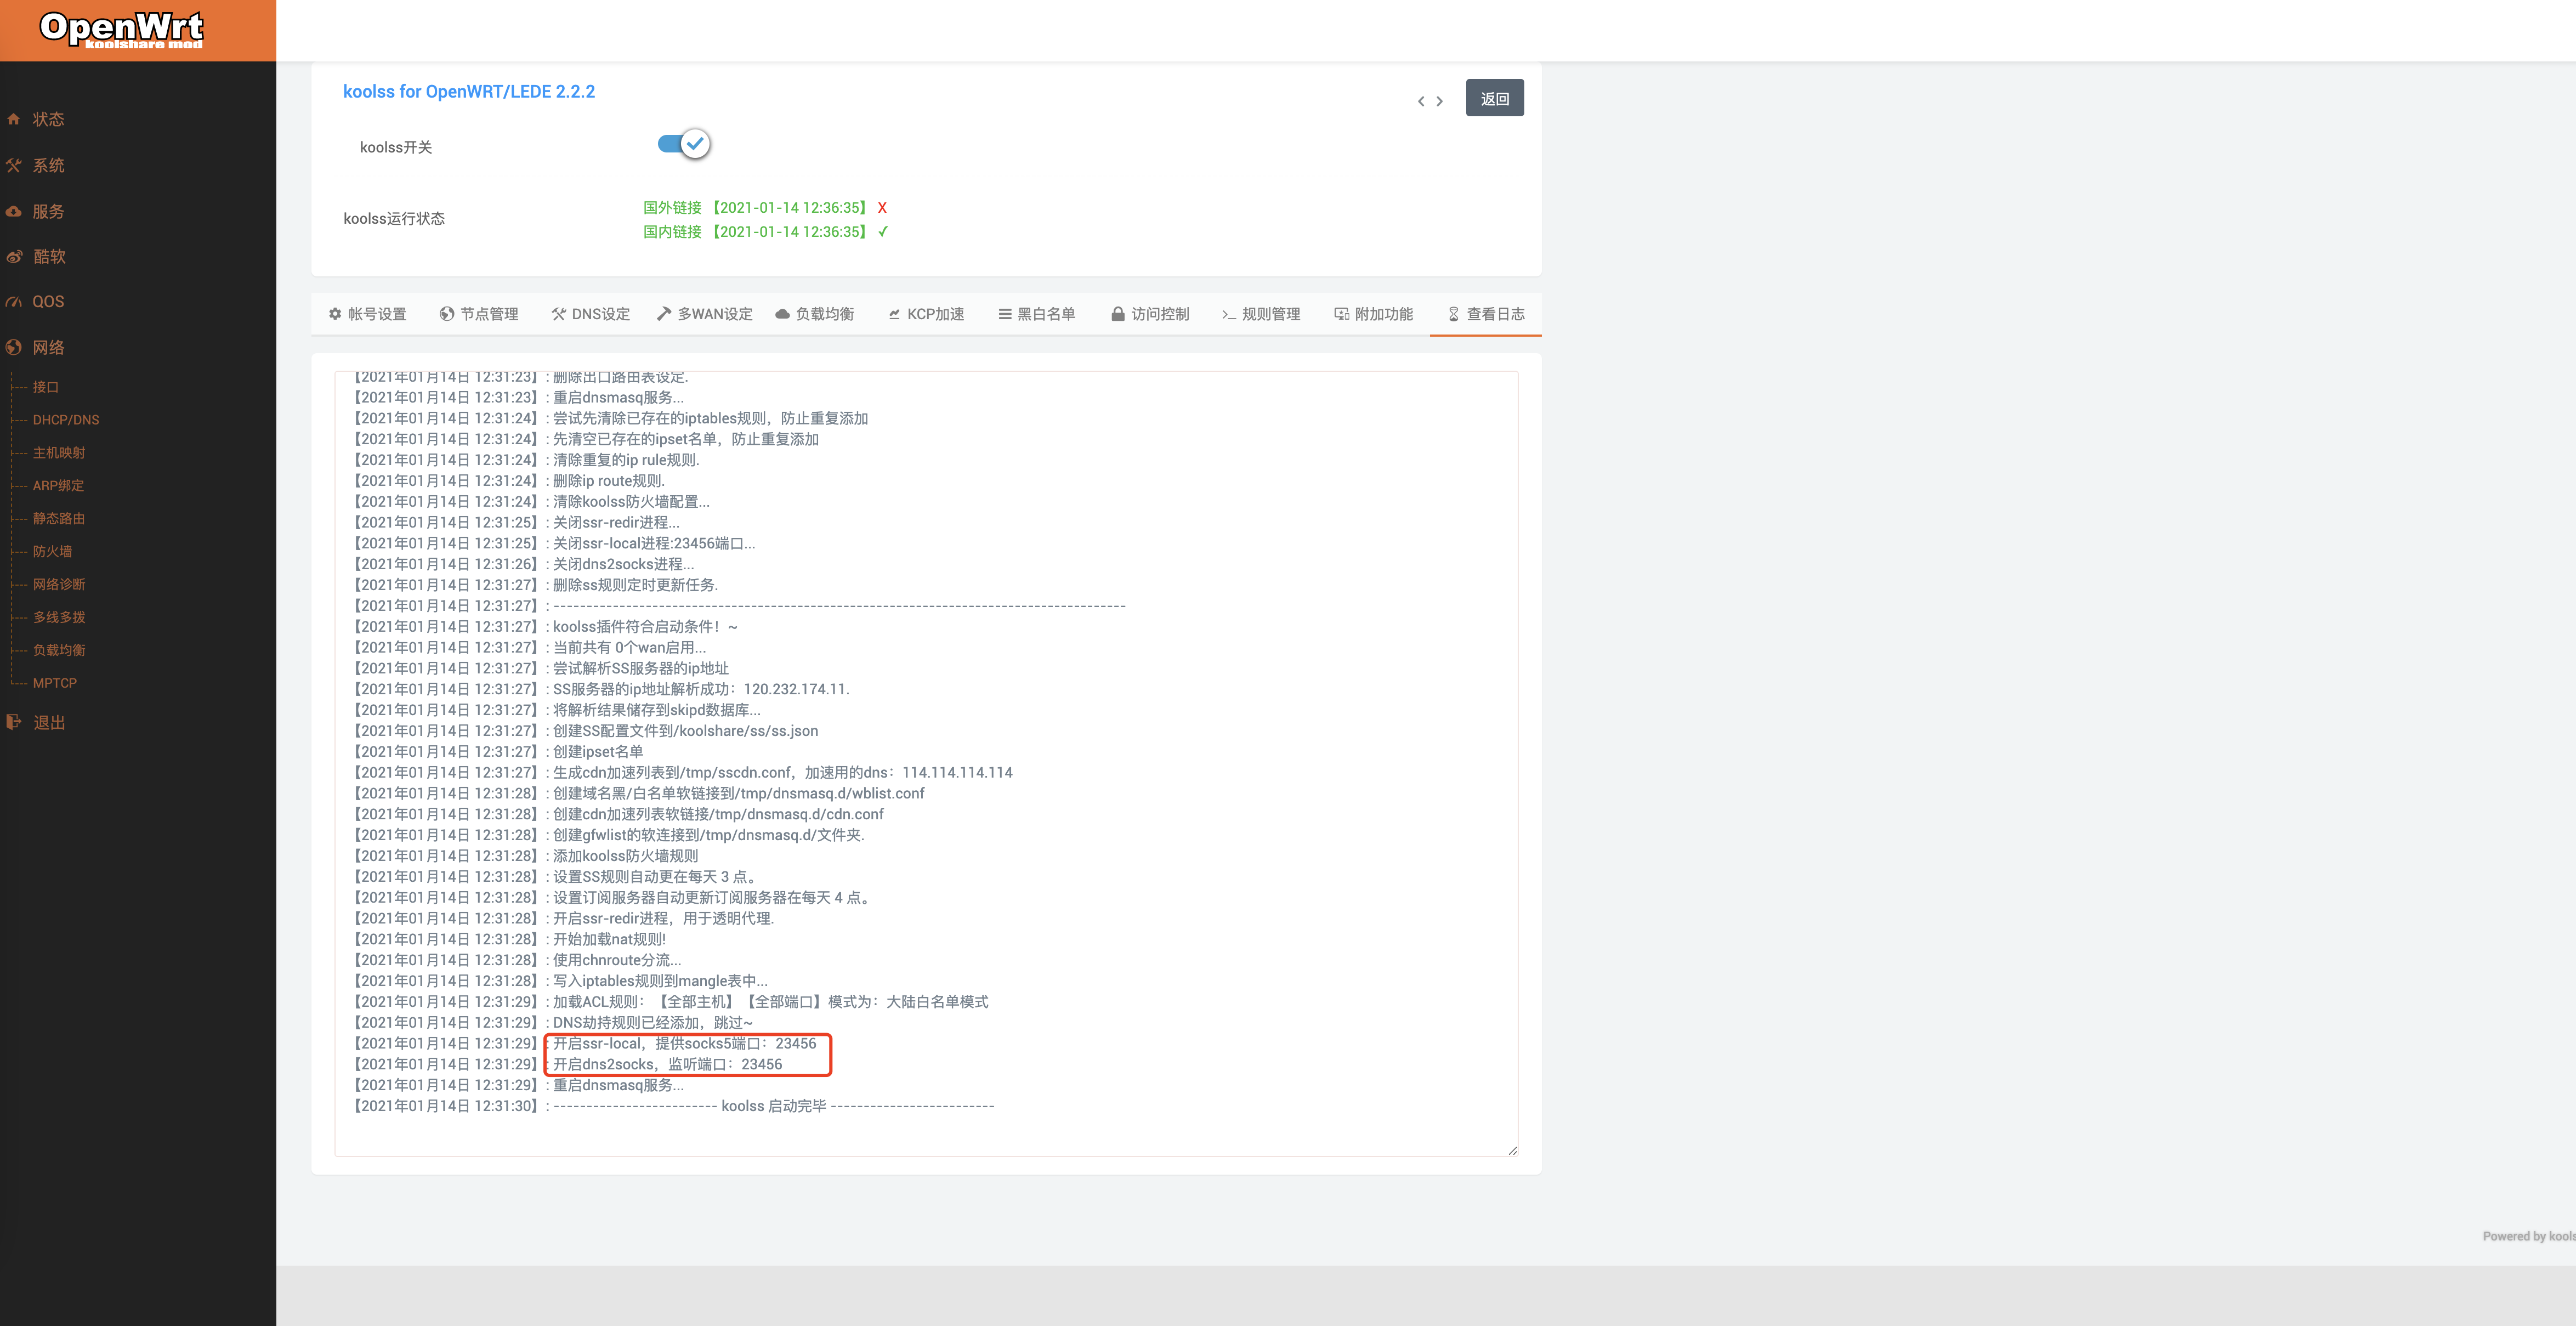The height and width of the screenshot is (1326, 2576).
Task: Open the 帐号设置 tab
Action: 367,314
